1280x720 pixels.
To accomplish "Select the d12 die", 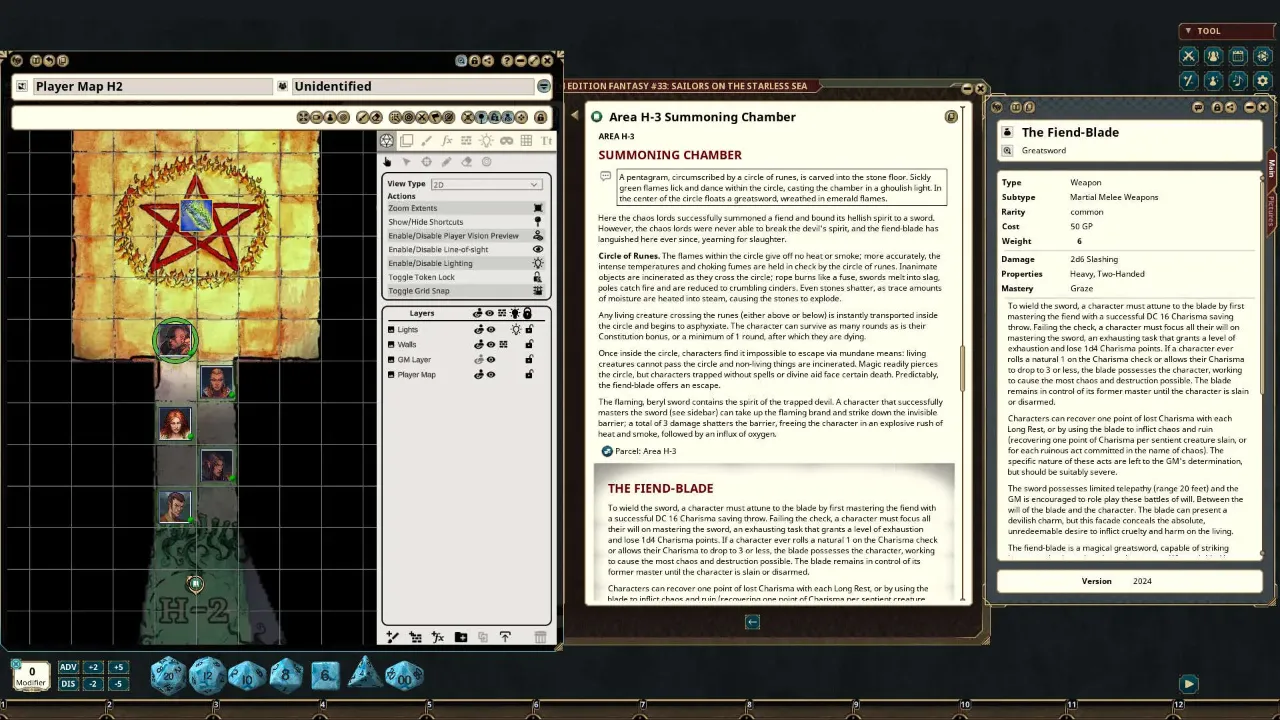I will point(208,675).
